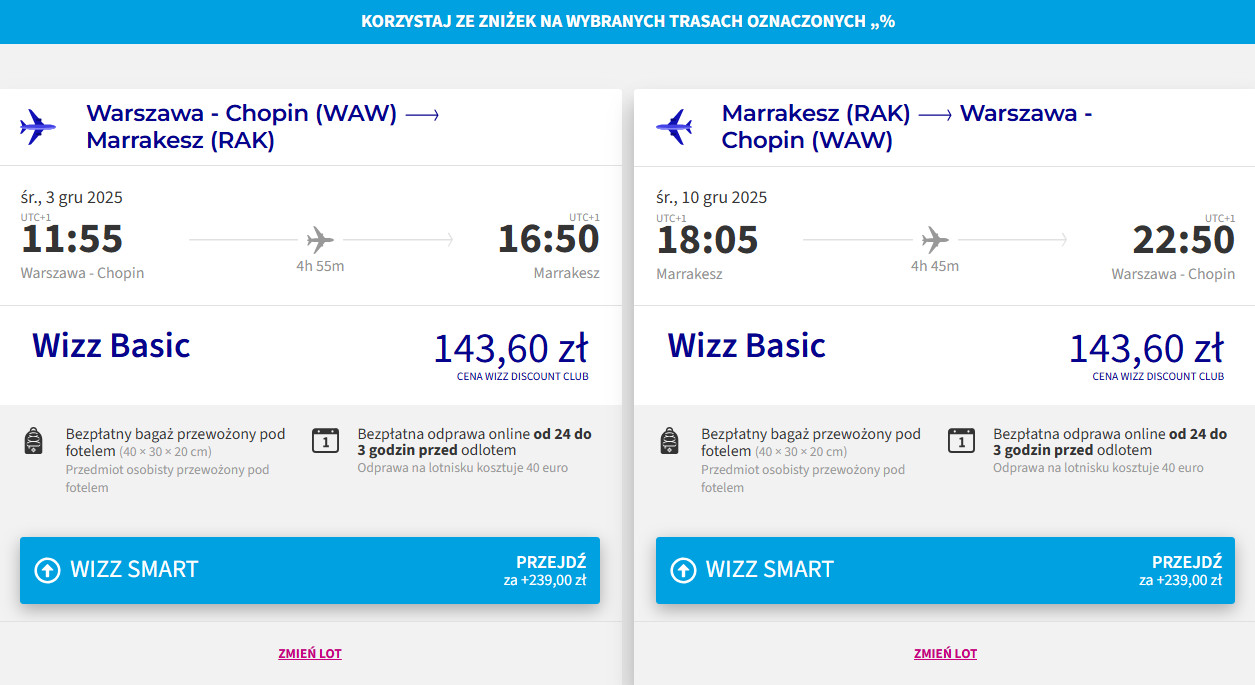Click the up-arrow icon on outbound WIZZ SMART
The height and width of the screenshot is (685, 1255).
tap(47, 570)
